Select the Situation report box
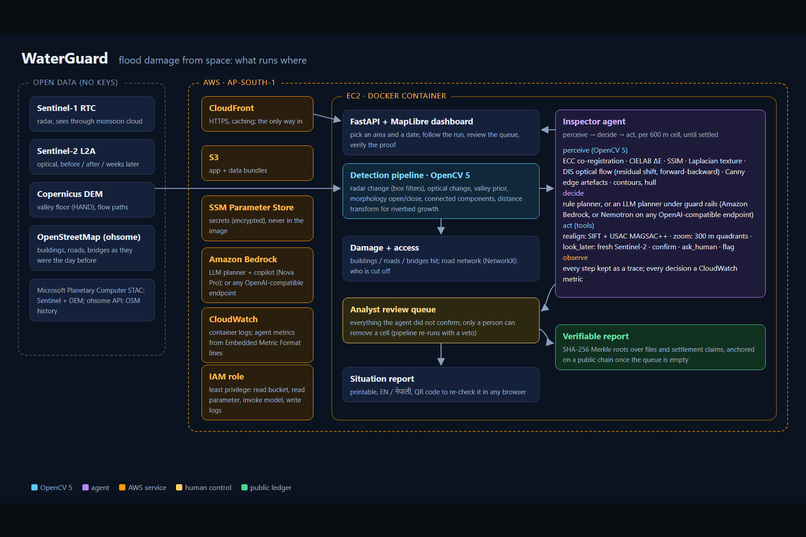 click(x=441, y=385)
